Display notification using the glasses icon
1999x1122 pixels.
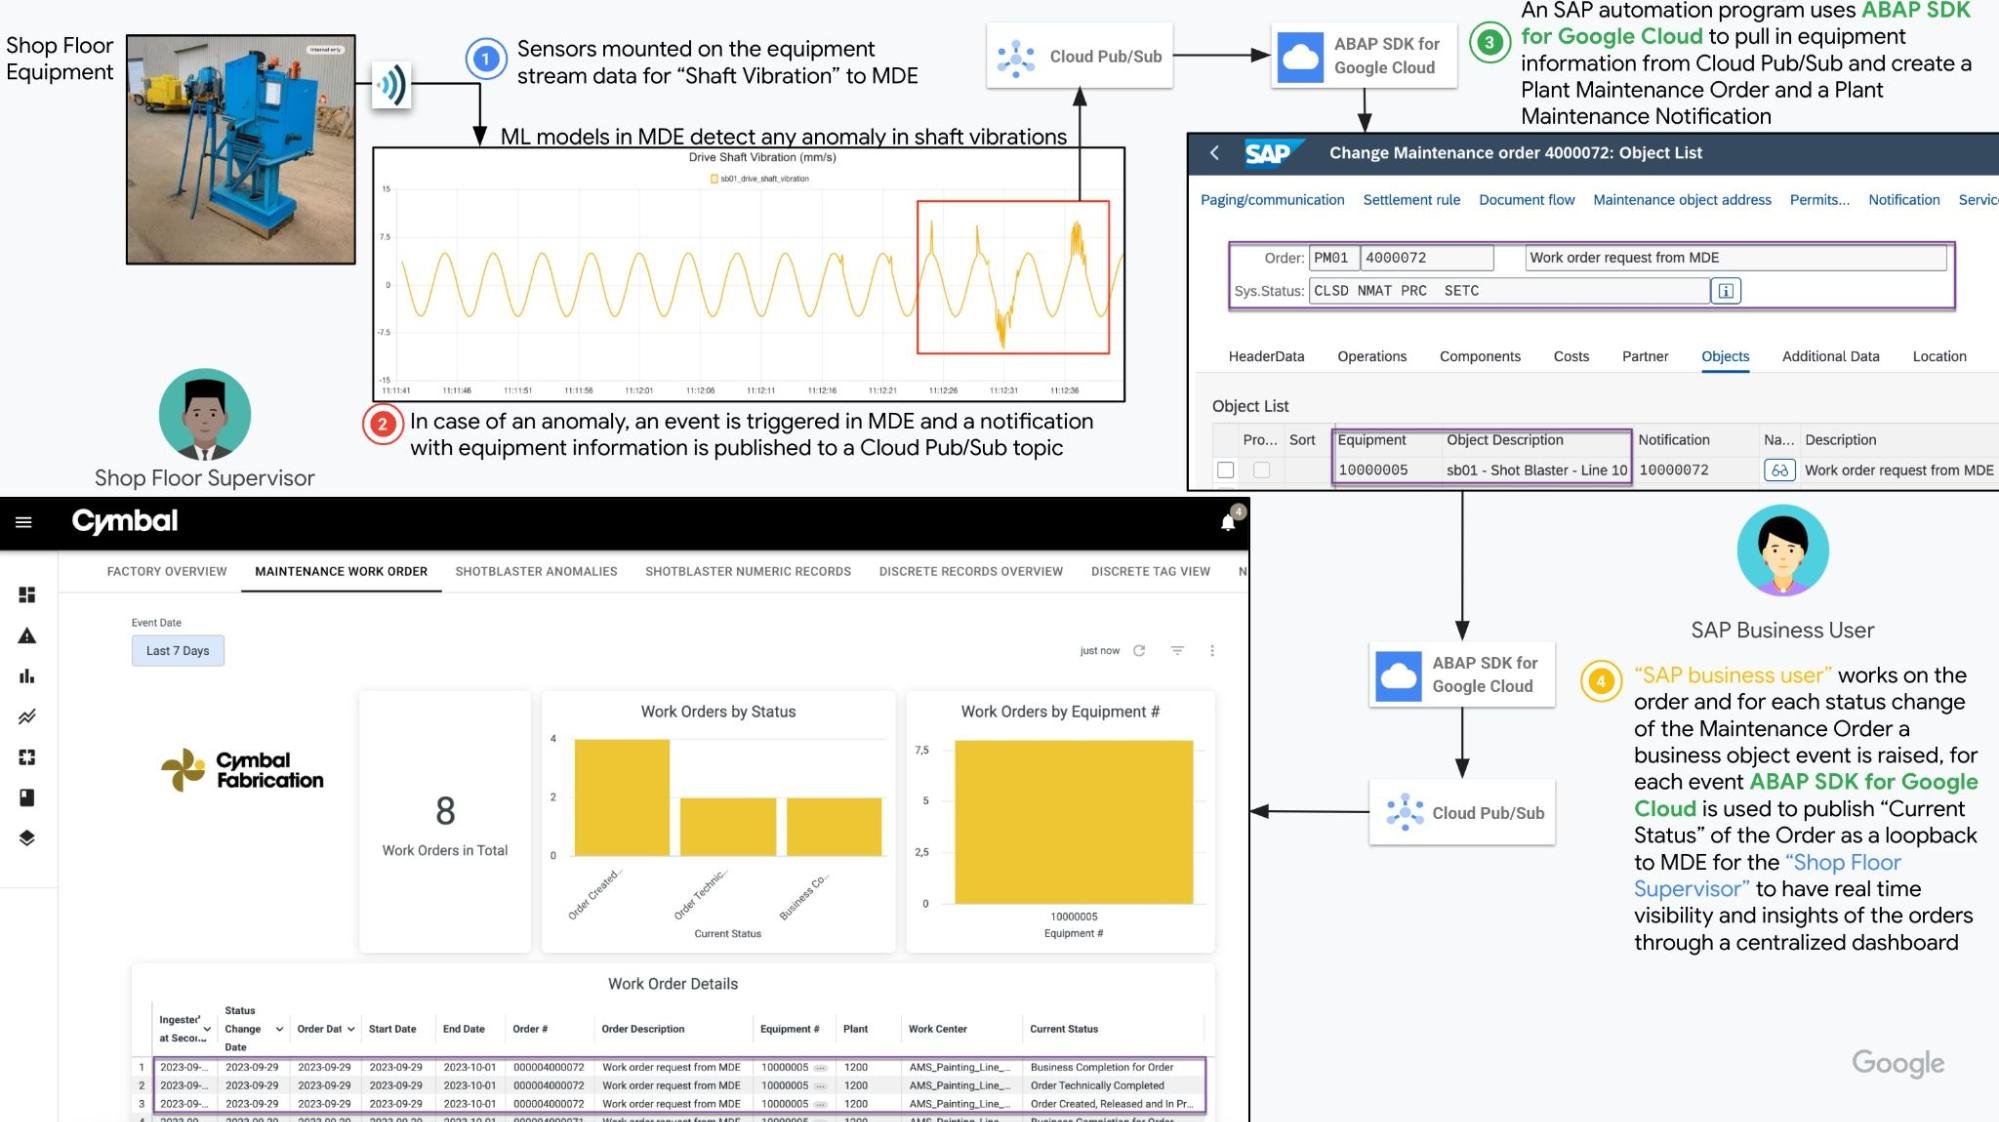pyautogui.click(x=1779, y=470)
